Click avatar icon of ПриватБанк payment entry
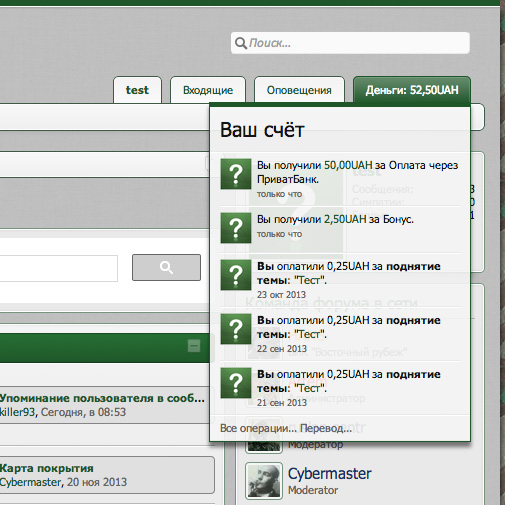Viewport: 505px width, 505px height. click(x=236, y=174)
